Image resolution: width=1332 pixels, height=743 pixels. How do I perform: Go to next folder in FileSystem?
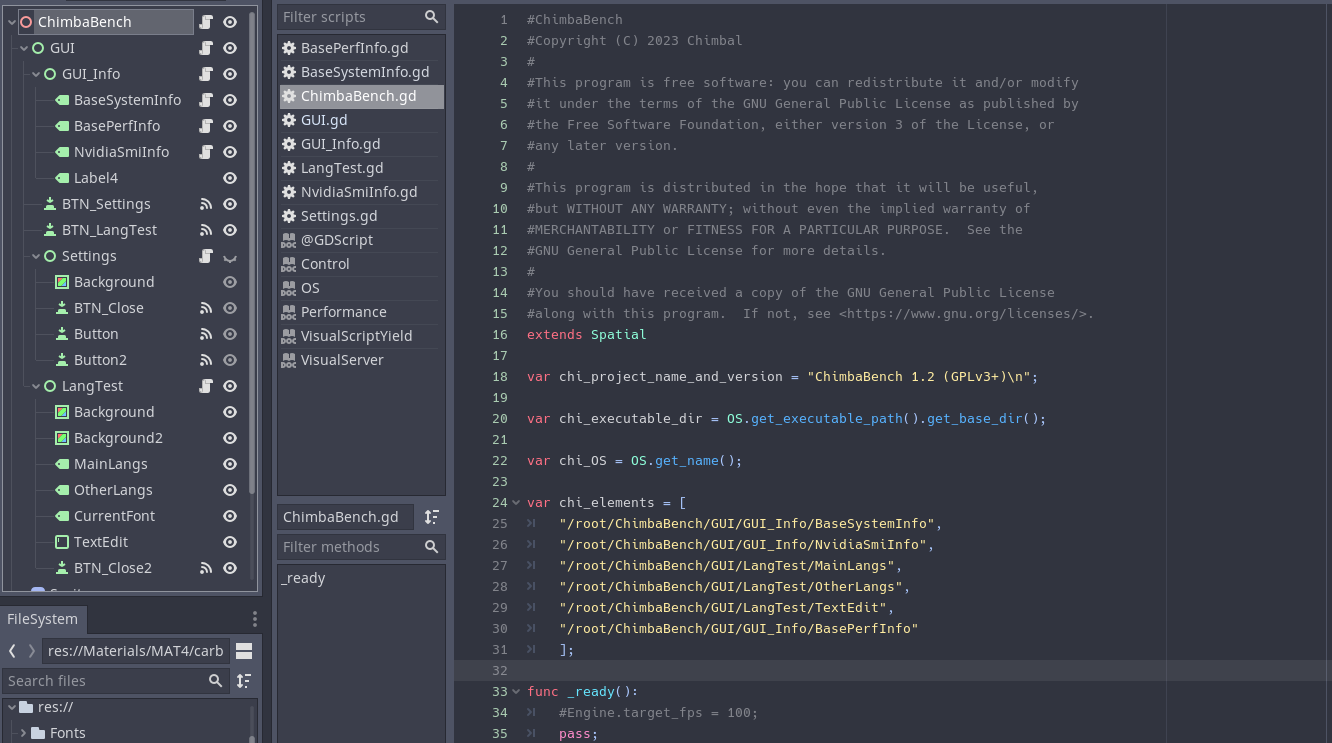pyautogui.click(x=31, y=651)
